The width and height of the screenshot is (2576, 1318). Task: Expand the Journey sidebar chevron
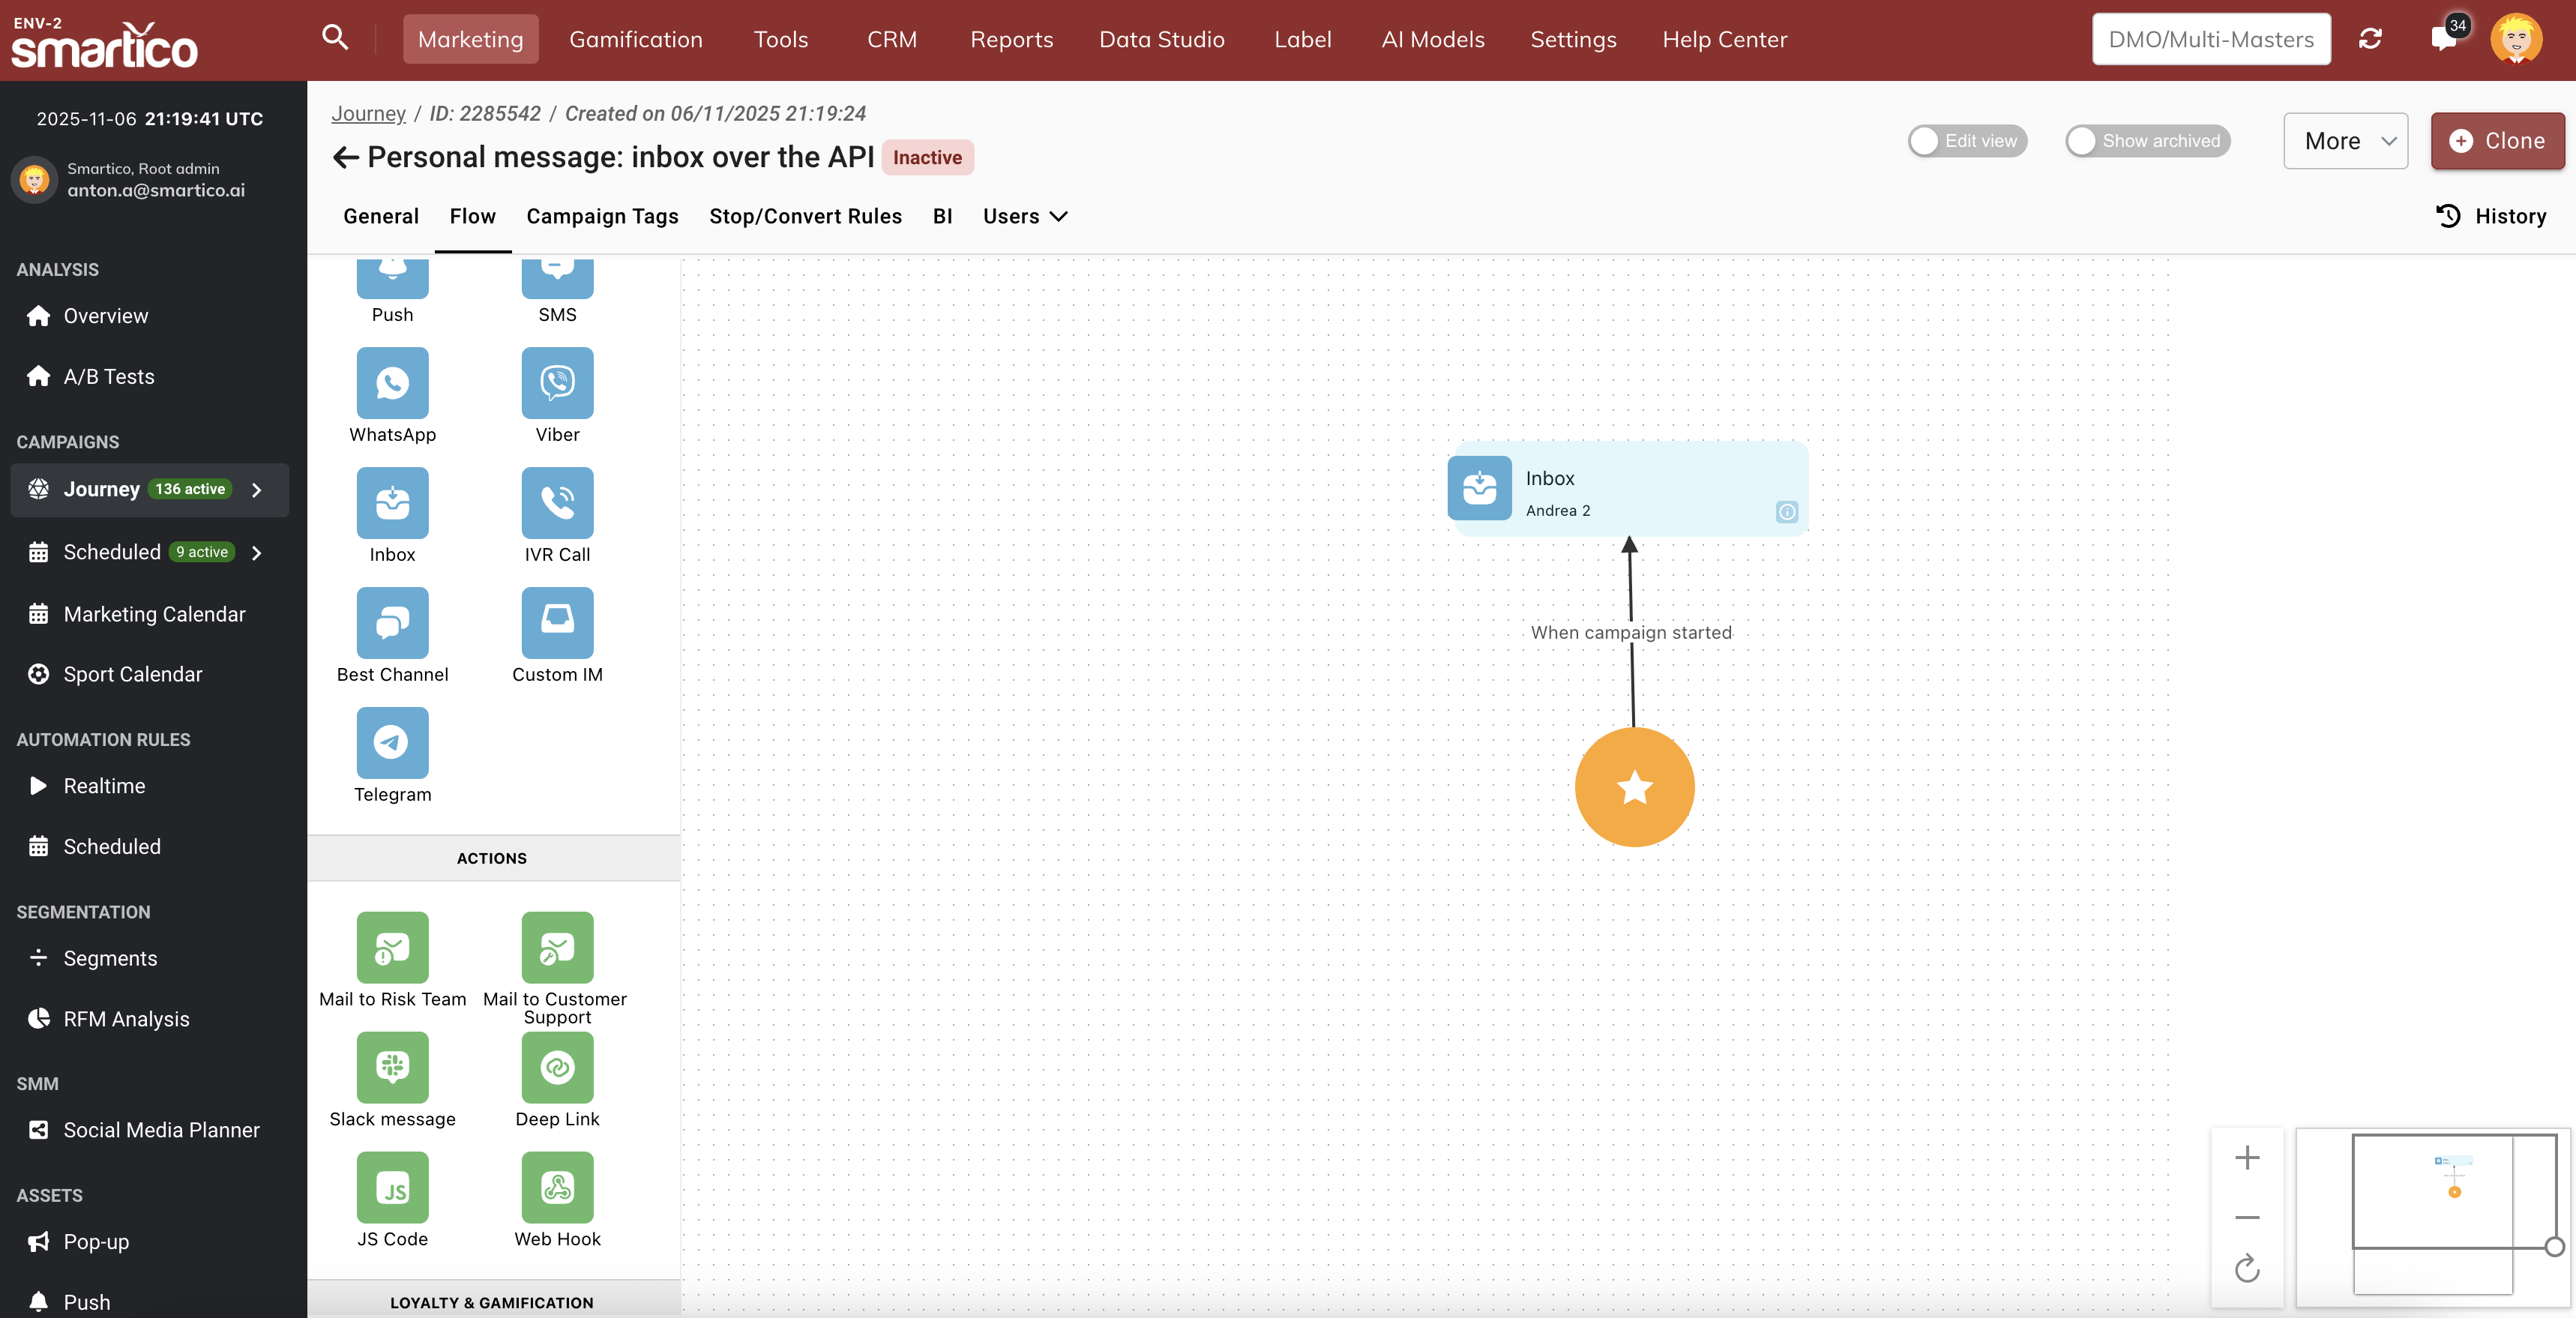click(x=257, y=490)
